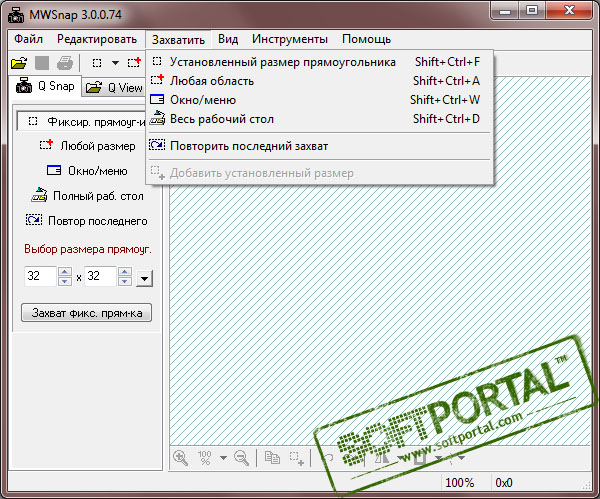Click the 100% zoom reset icon
Screen dimensions: 600x499
click(204, 458)
